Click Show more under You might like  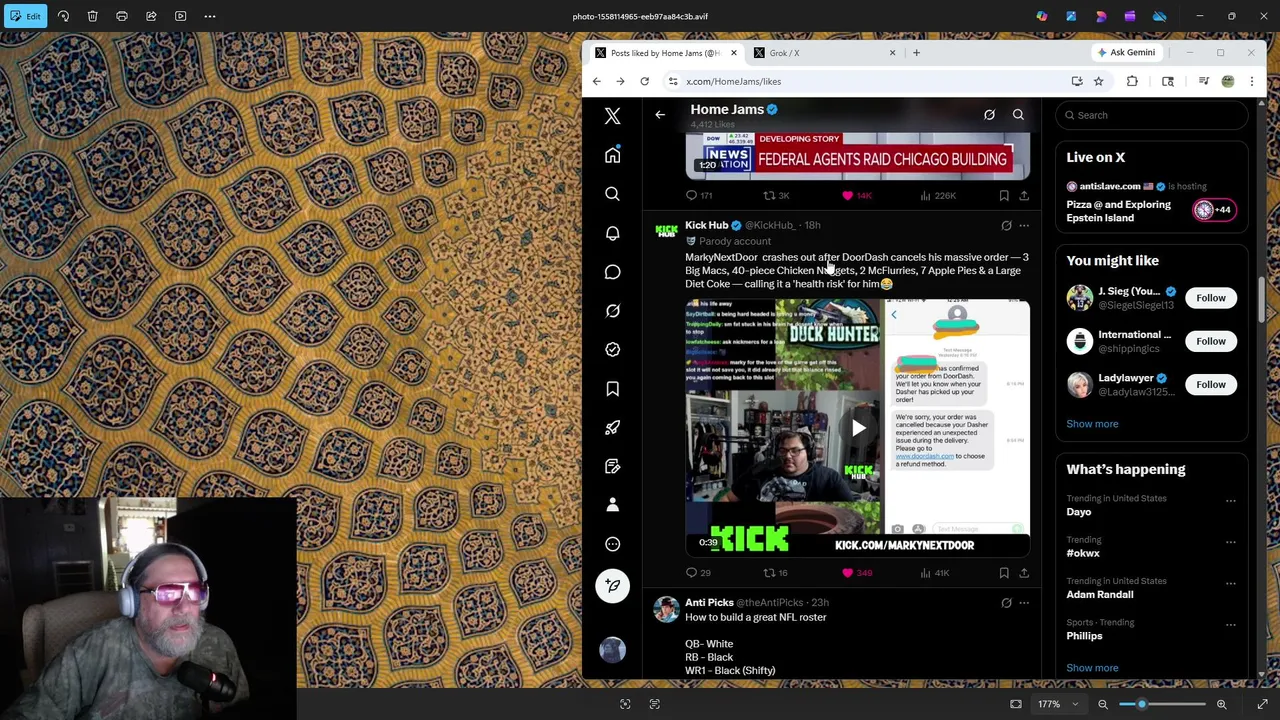pos(1092,424)
